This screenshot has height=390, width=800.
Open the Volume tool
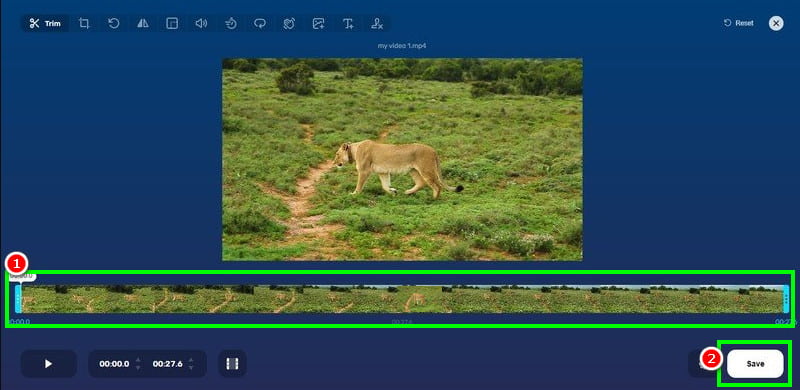point(202,23)
